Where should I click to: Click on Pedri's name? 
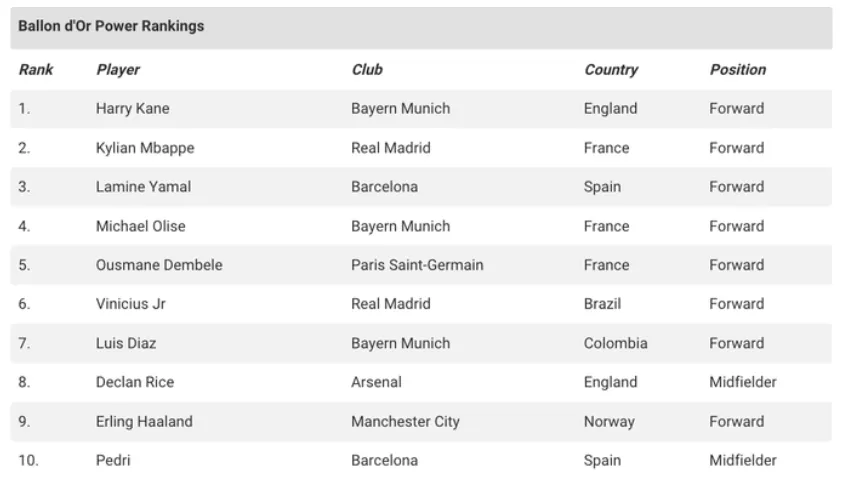tap(113, 460)
